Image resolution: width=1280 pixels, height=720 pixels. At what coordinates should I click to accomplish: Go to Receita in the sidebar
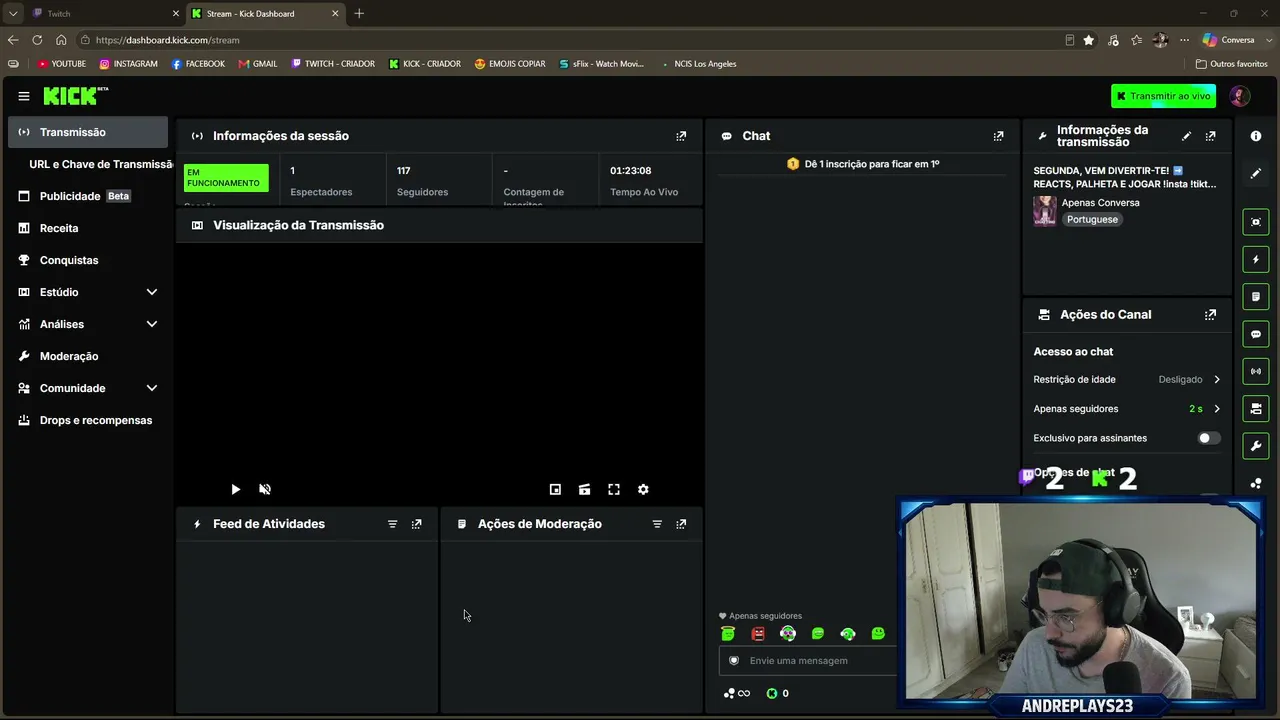click(88, 228)
